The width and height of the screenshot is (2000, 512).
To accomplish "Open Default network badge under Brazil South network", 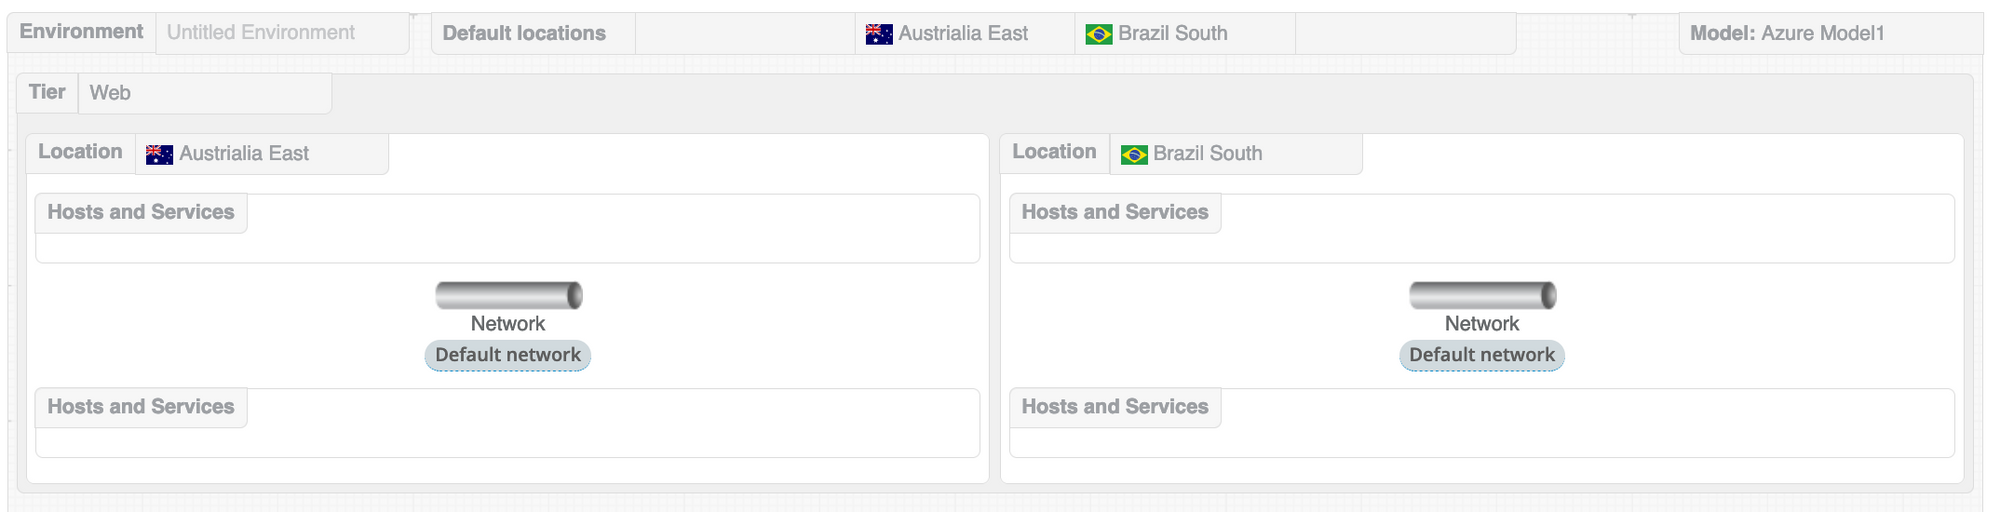I will tap(1482, 355).
